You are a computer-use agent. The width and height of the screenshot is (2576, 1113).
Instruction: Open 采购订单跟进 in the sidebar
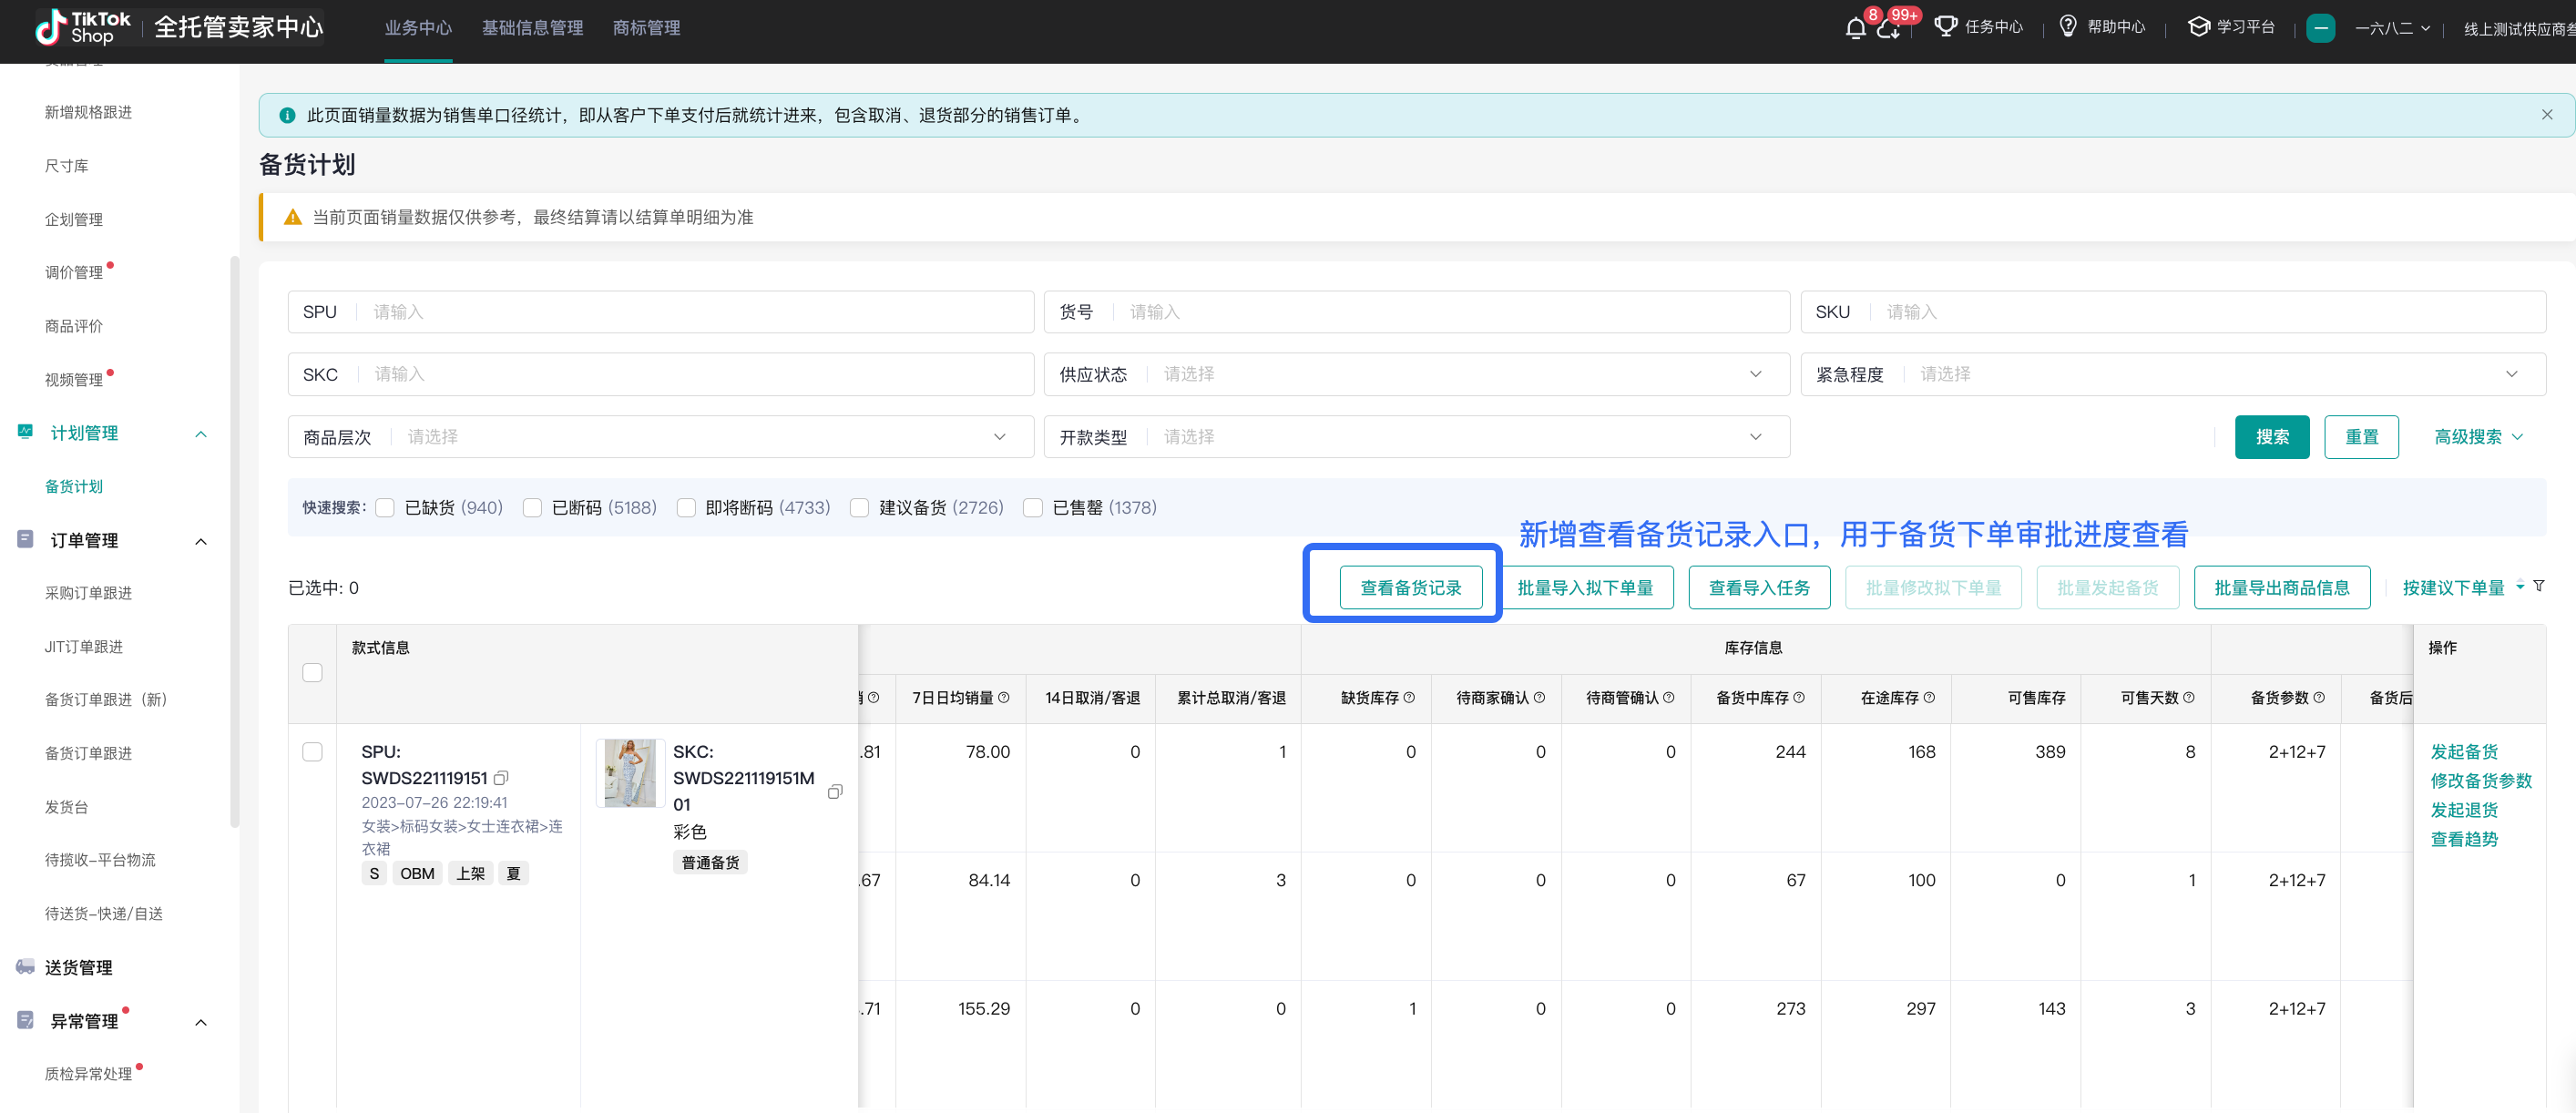[x=88, y=593]
